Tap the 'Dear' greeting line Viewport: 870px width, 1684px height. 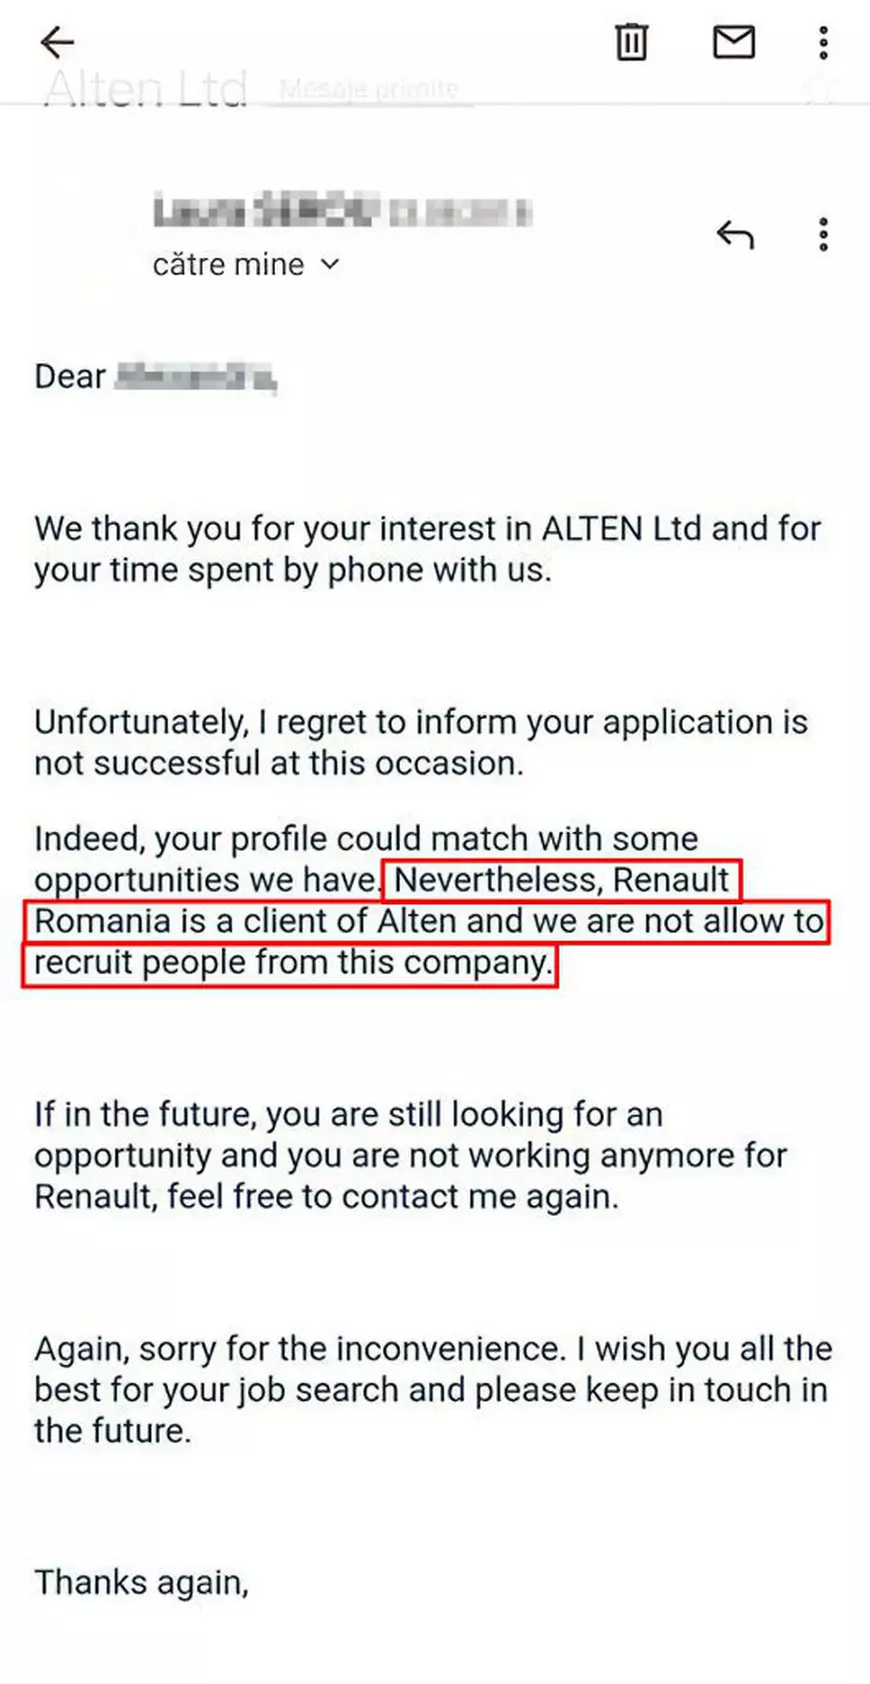[x=155, y=377]
